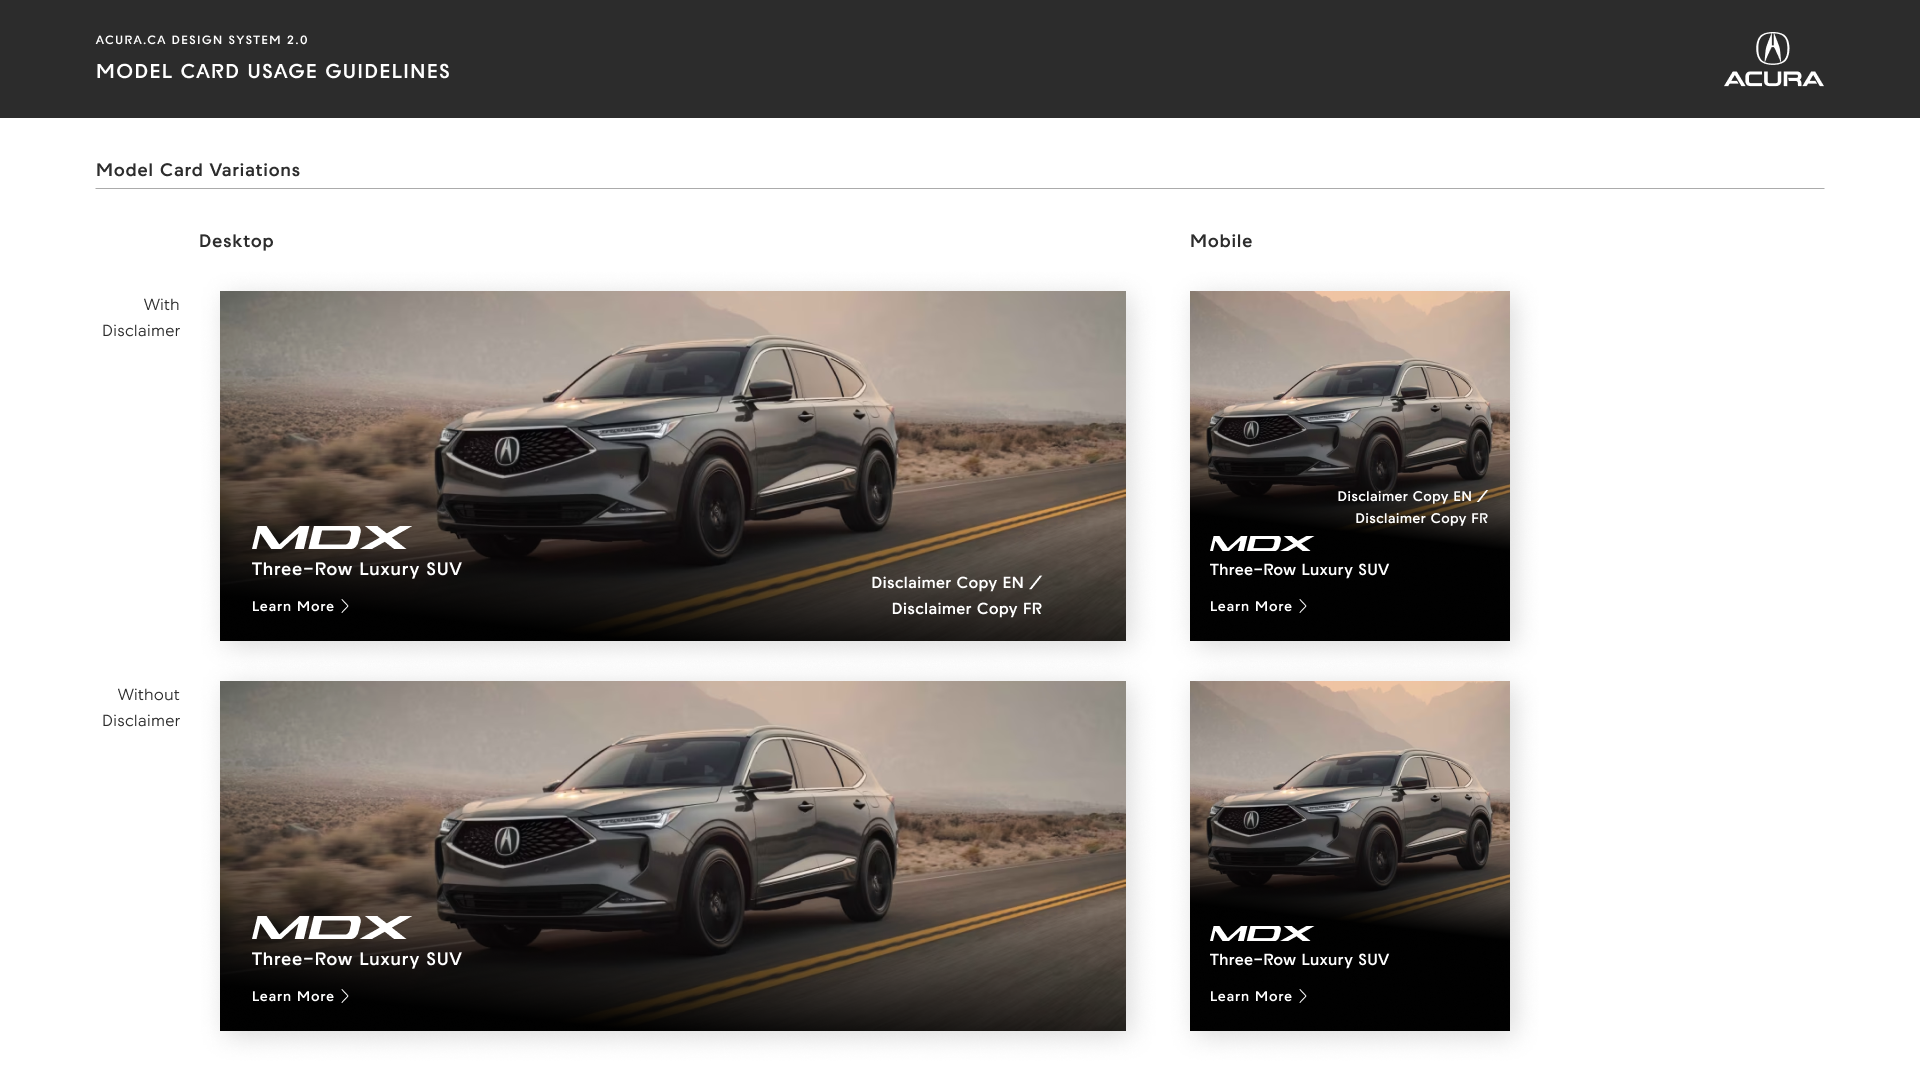Click MDX wordmark on desktop card with disclaimer
The height and width of the screenshot is (1080, 1920).
[331, 538]
